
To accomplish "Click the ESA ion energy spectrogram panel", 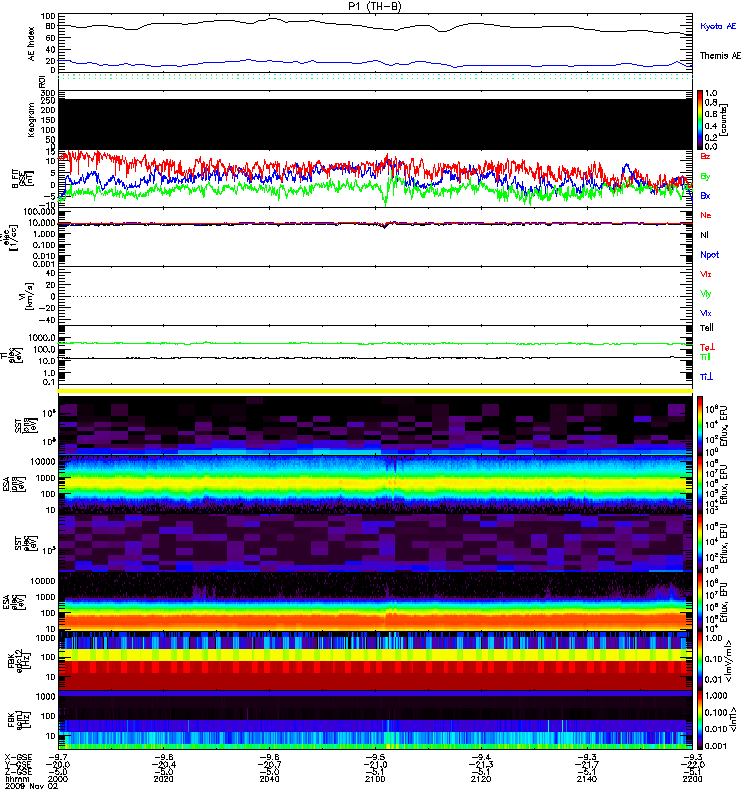I will [x=375, y=484].
